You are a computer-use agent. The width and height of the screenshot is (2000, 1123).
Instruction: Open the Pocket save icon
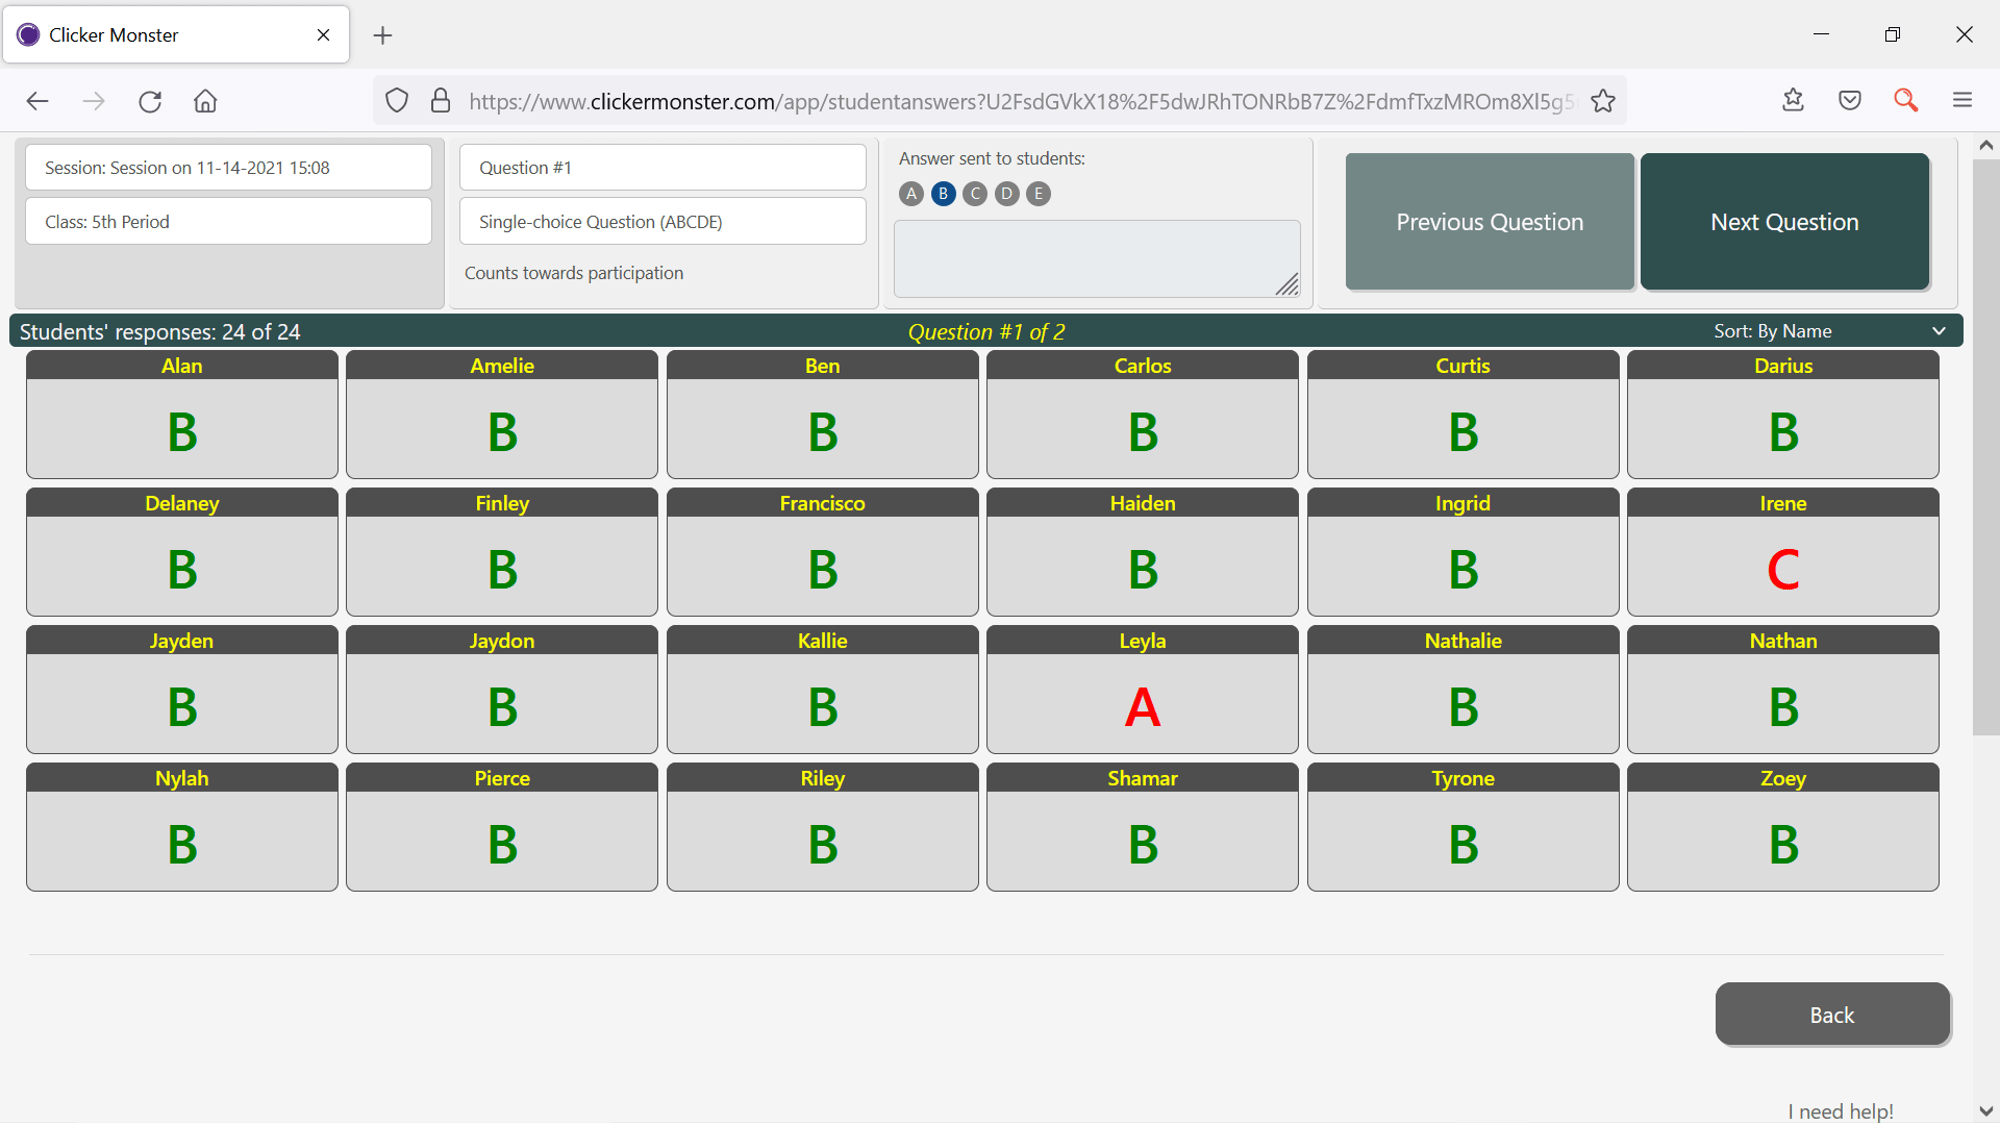1849,100
